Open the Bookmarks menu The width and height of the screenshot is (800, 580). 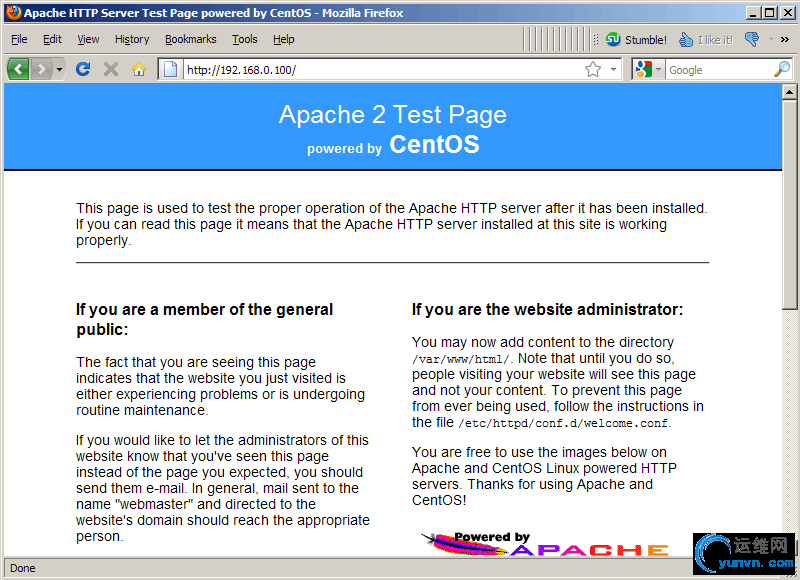190,39
